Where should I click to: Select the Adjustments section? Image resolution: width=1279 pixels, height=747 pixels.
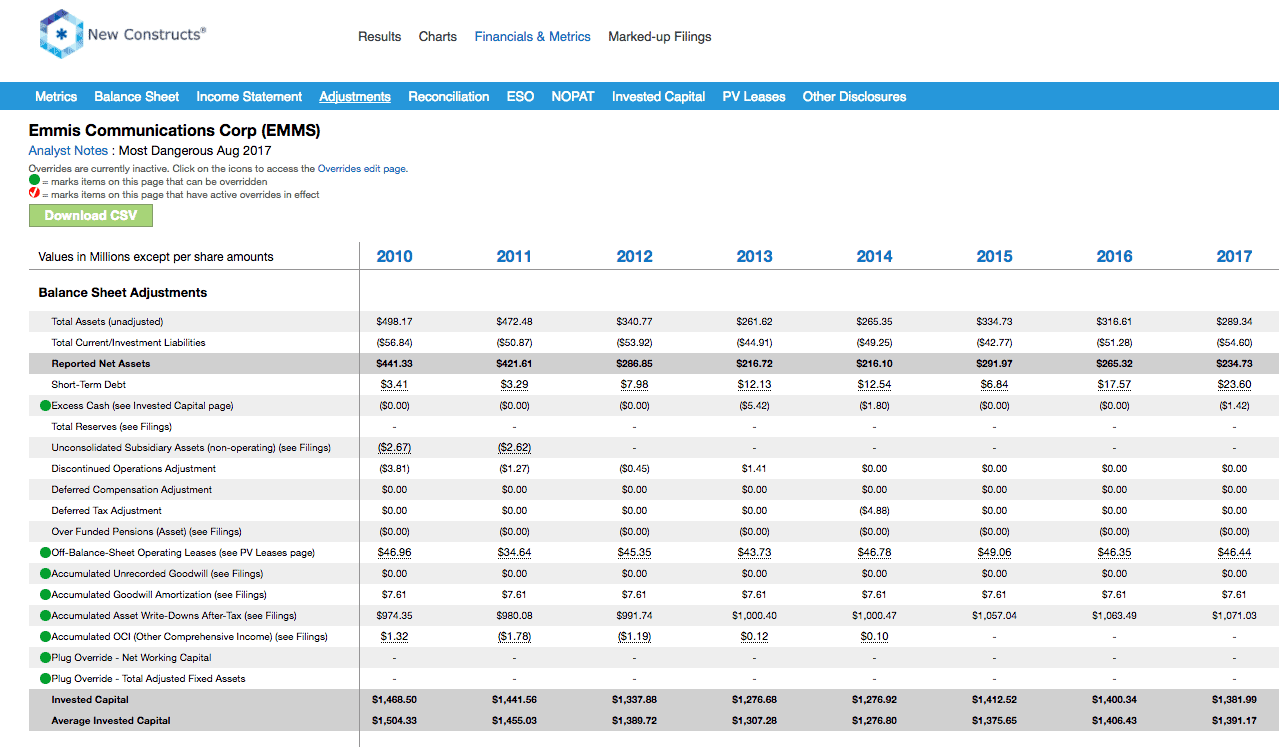pos(355,97)
